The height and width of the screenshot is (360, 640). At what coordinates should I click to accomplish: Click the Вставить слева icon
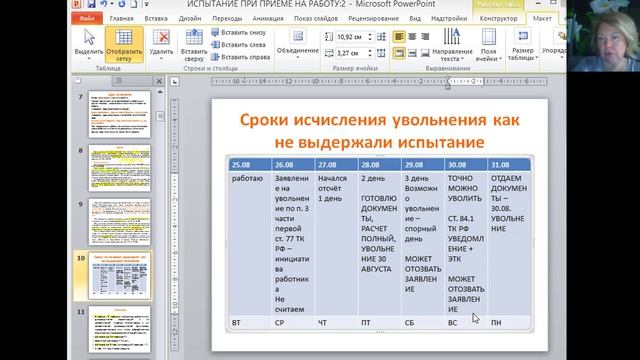tap(215, 44)
